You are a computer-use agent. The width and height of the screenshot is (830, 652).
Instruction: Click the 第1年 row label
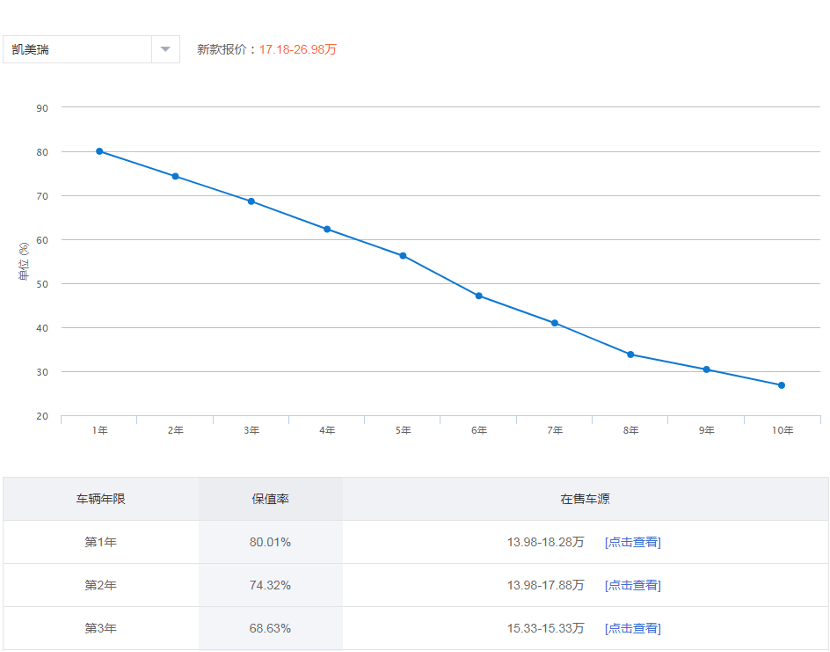click(101, 542)
